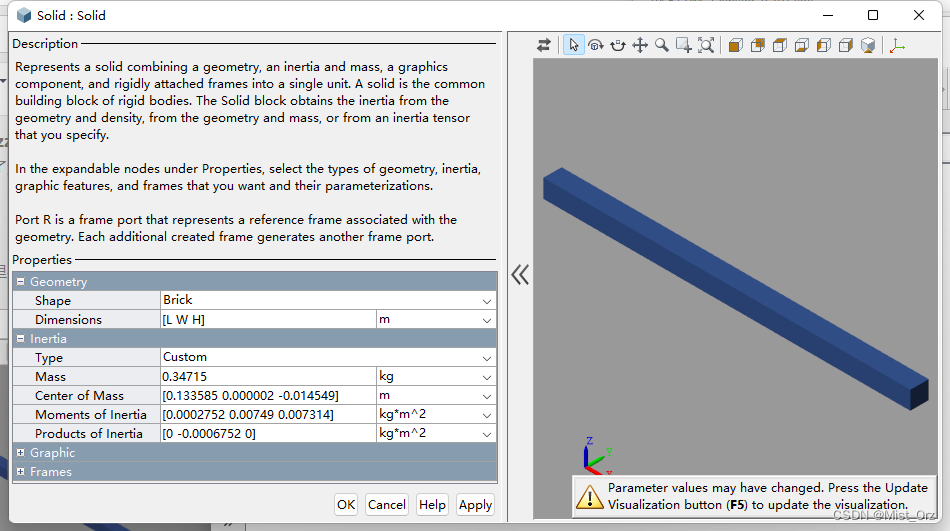Screen dimensions: 950x531
Task: Switch to right view cube icon
Action: click(846, 45)
